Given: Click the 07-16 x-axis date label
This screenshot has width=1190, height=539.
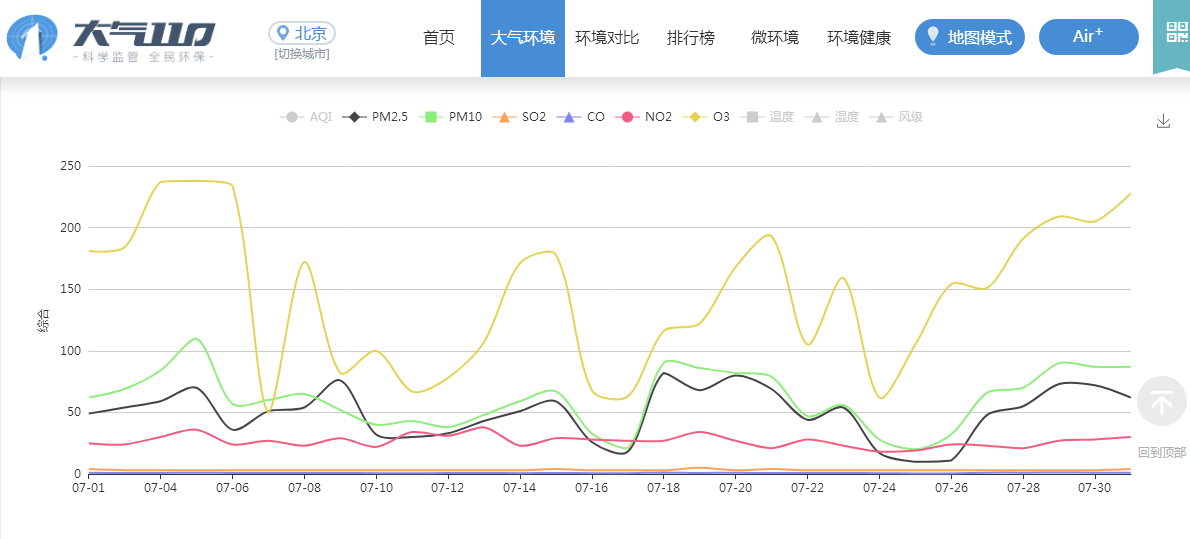Looking at the screenshot, I should tap(591, 487).
